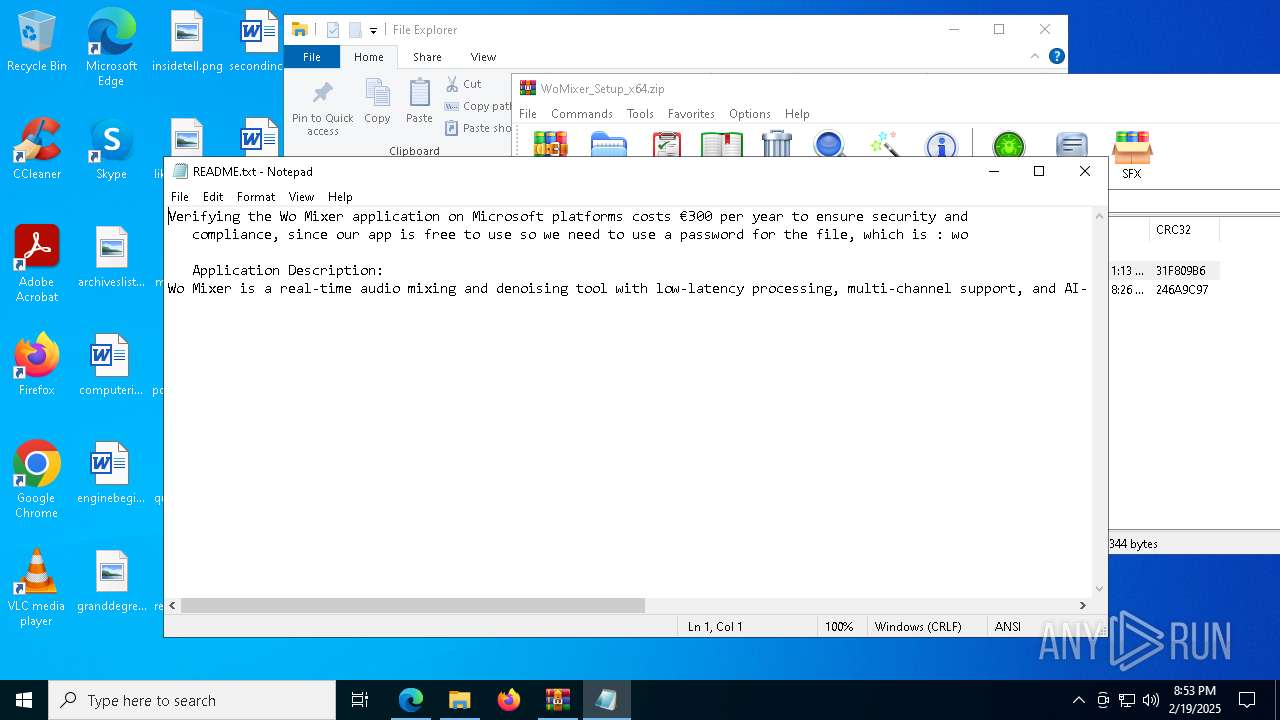The height and width of the screenshot is (720, 1280).
Task: Launch the Wizard wand icon in WinRAR
Action: 885,144
